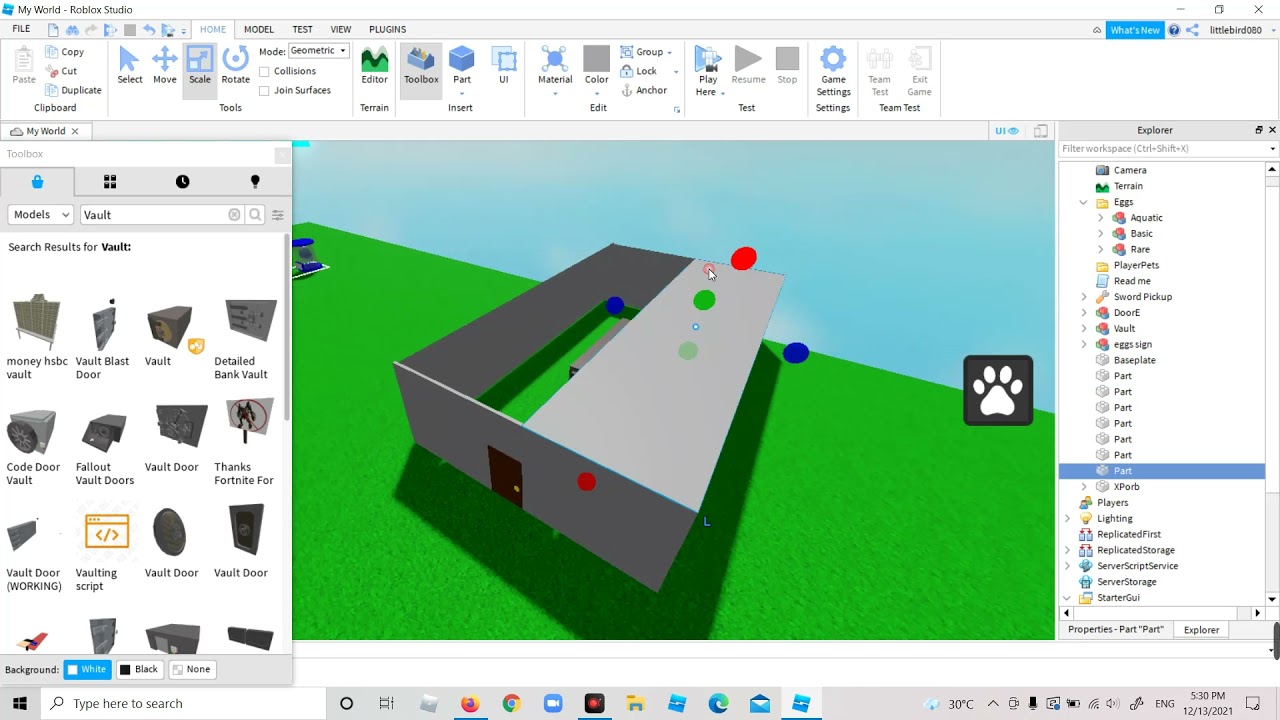
Task: Select ServerStorage in the Explorer
Action: coord(1126,582)
